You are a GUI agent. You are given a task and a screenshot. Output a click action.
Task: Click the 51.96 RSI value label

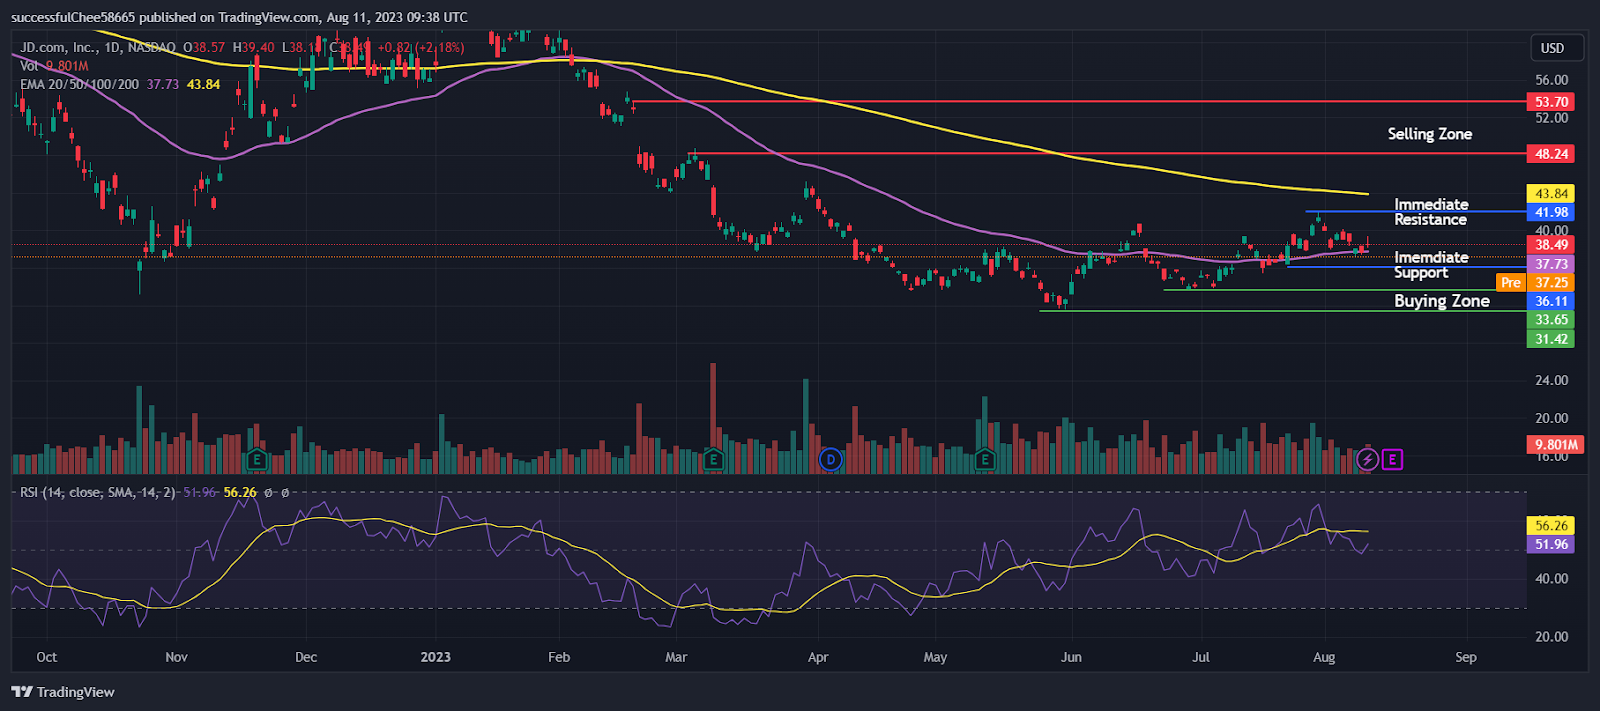pyautogui.click(x=1551, y=545)
